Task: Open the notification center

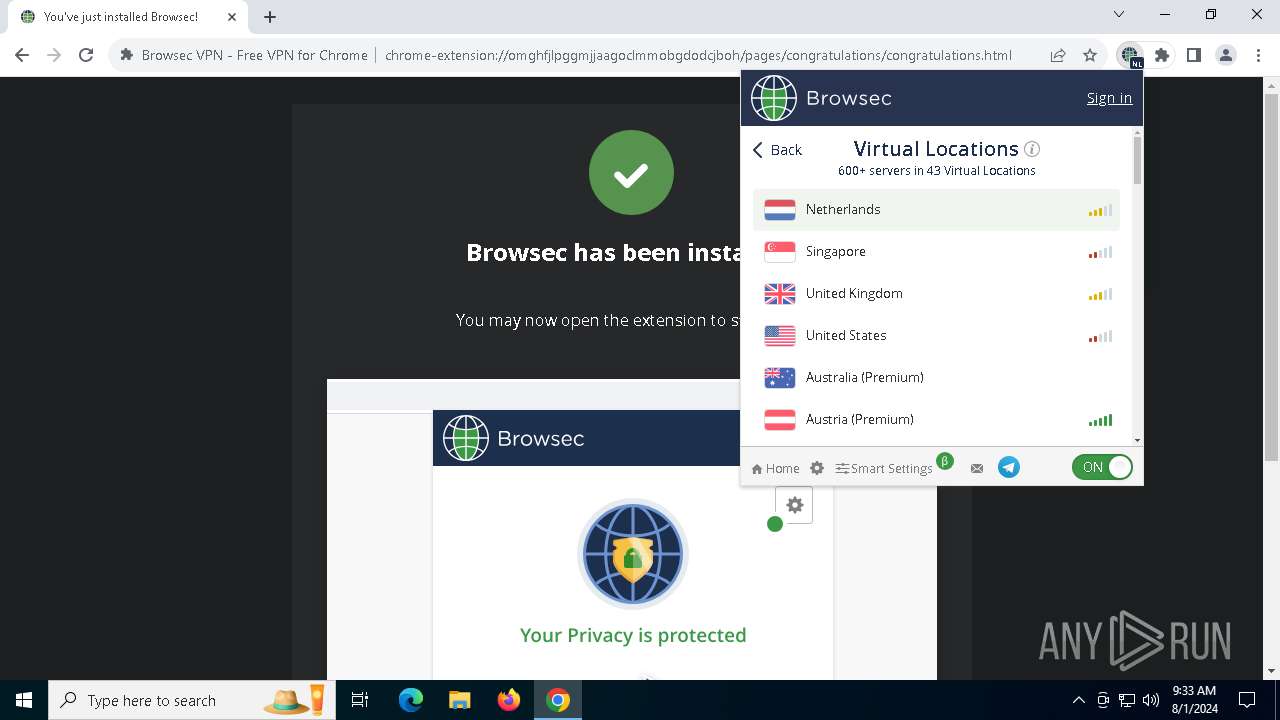Action: [x=1247, y=701]
